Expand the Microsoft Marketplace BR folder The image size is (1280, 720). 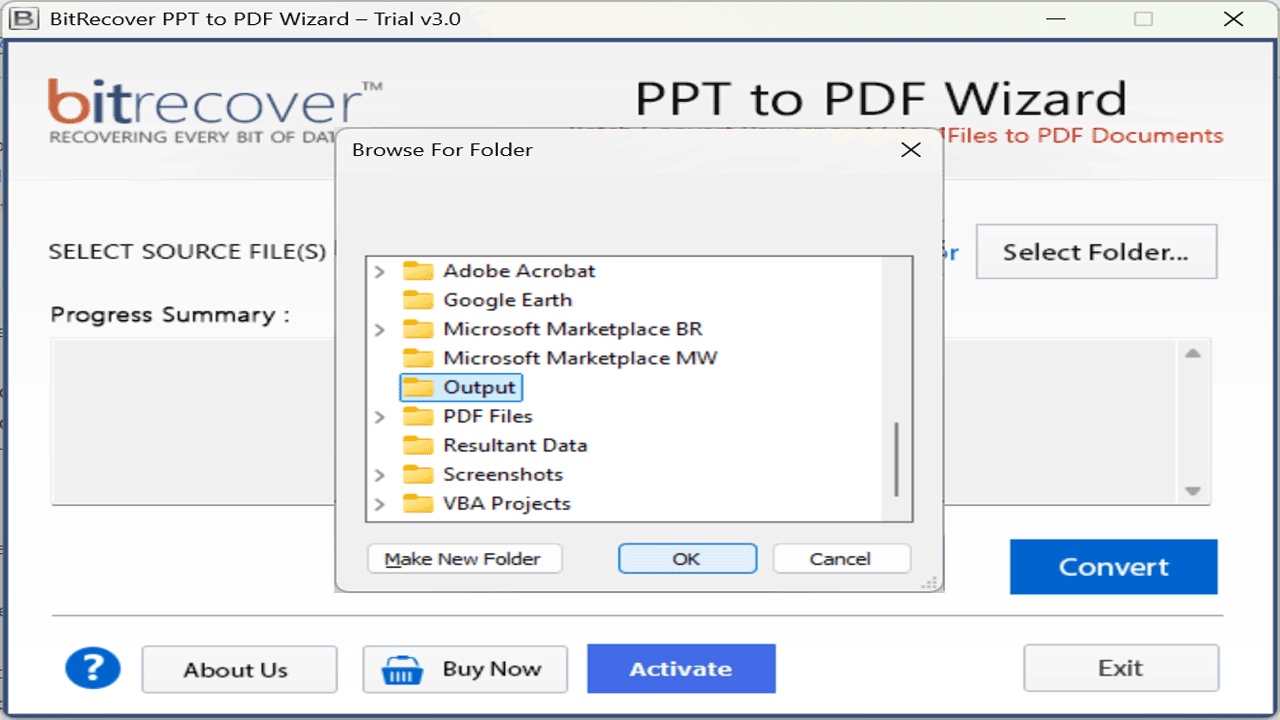tap(379, 329)
